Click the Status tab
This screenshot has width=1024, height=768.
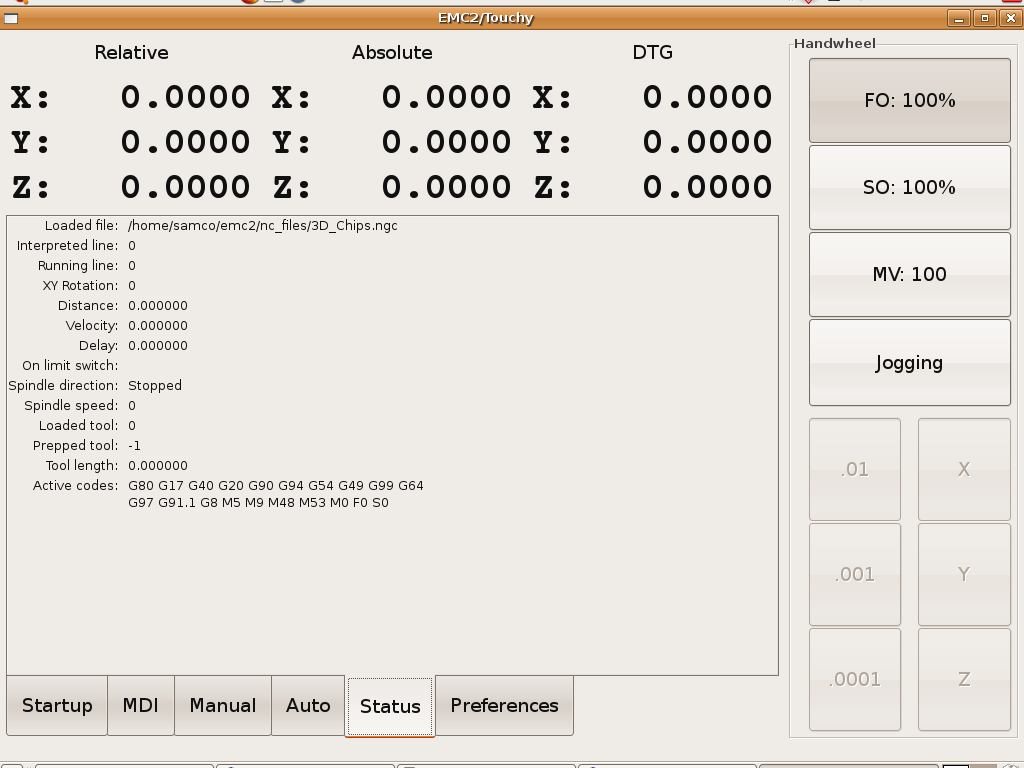pos(390,707)
